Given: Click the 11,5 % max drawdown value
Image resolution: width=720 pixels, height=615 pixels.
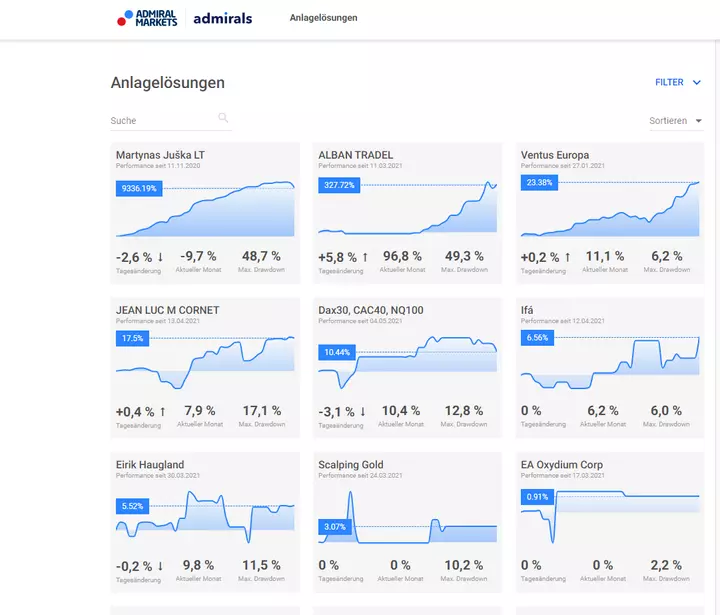Looking at the screenshot, I should [261, 565].
